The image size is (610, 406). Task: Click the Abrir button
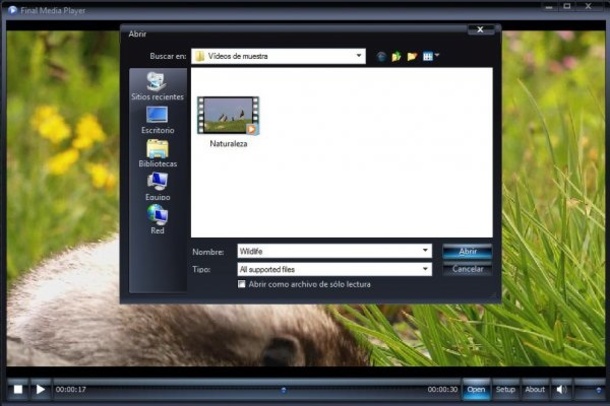(x=467, y=251)
